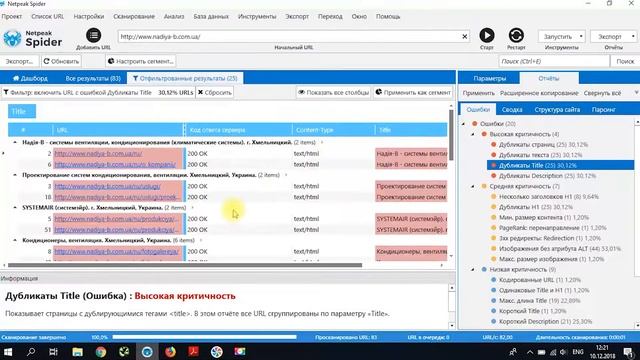Click the Поиск search button
640x360 pixels.
pyautogui.click(x=625, y=61)
